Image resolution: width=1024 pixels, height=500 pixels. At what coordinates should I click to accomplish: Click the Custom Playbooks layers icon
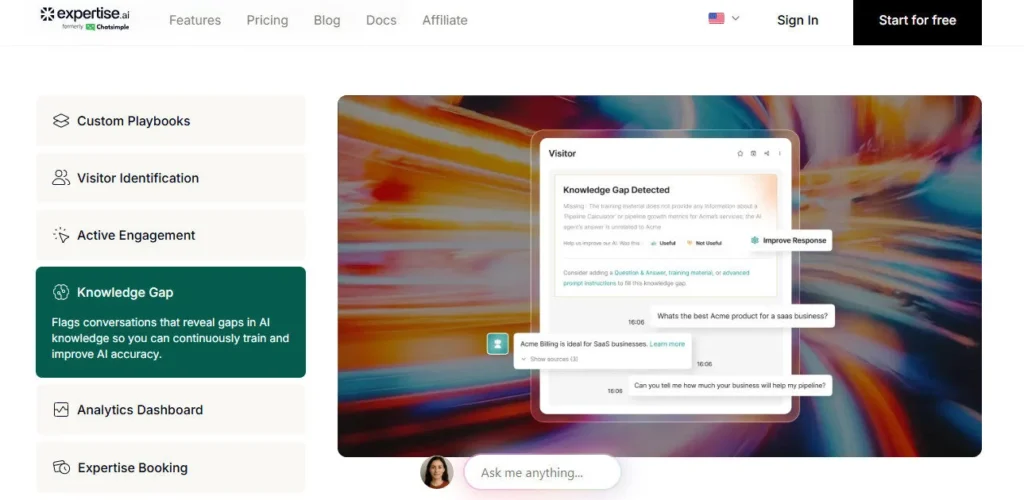point(61,121)
